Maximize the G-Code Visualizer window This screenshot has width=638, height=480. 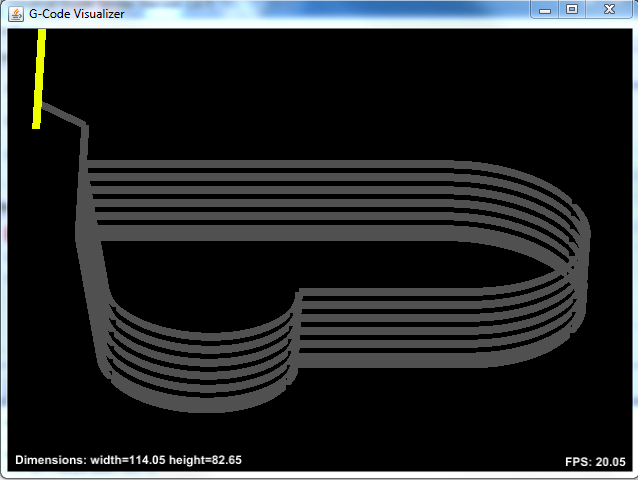[572, 9]
